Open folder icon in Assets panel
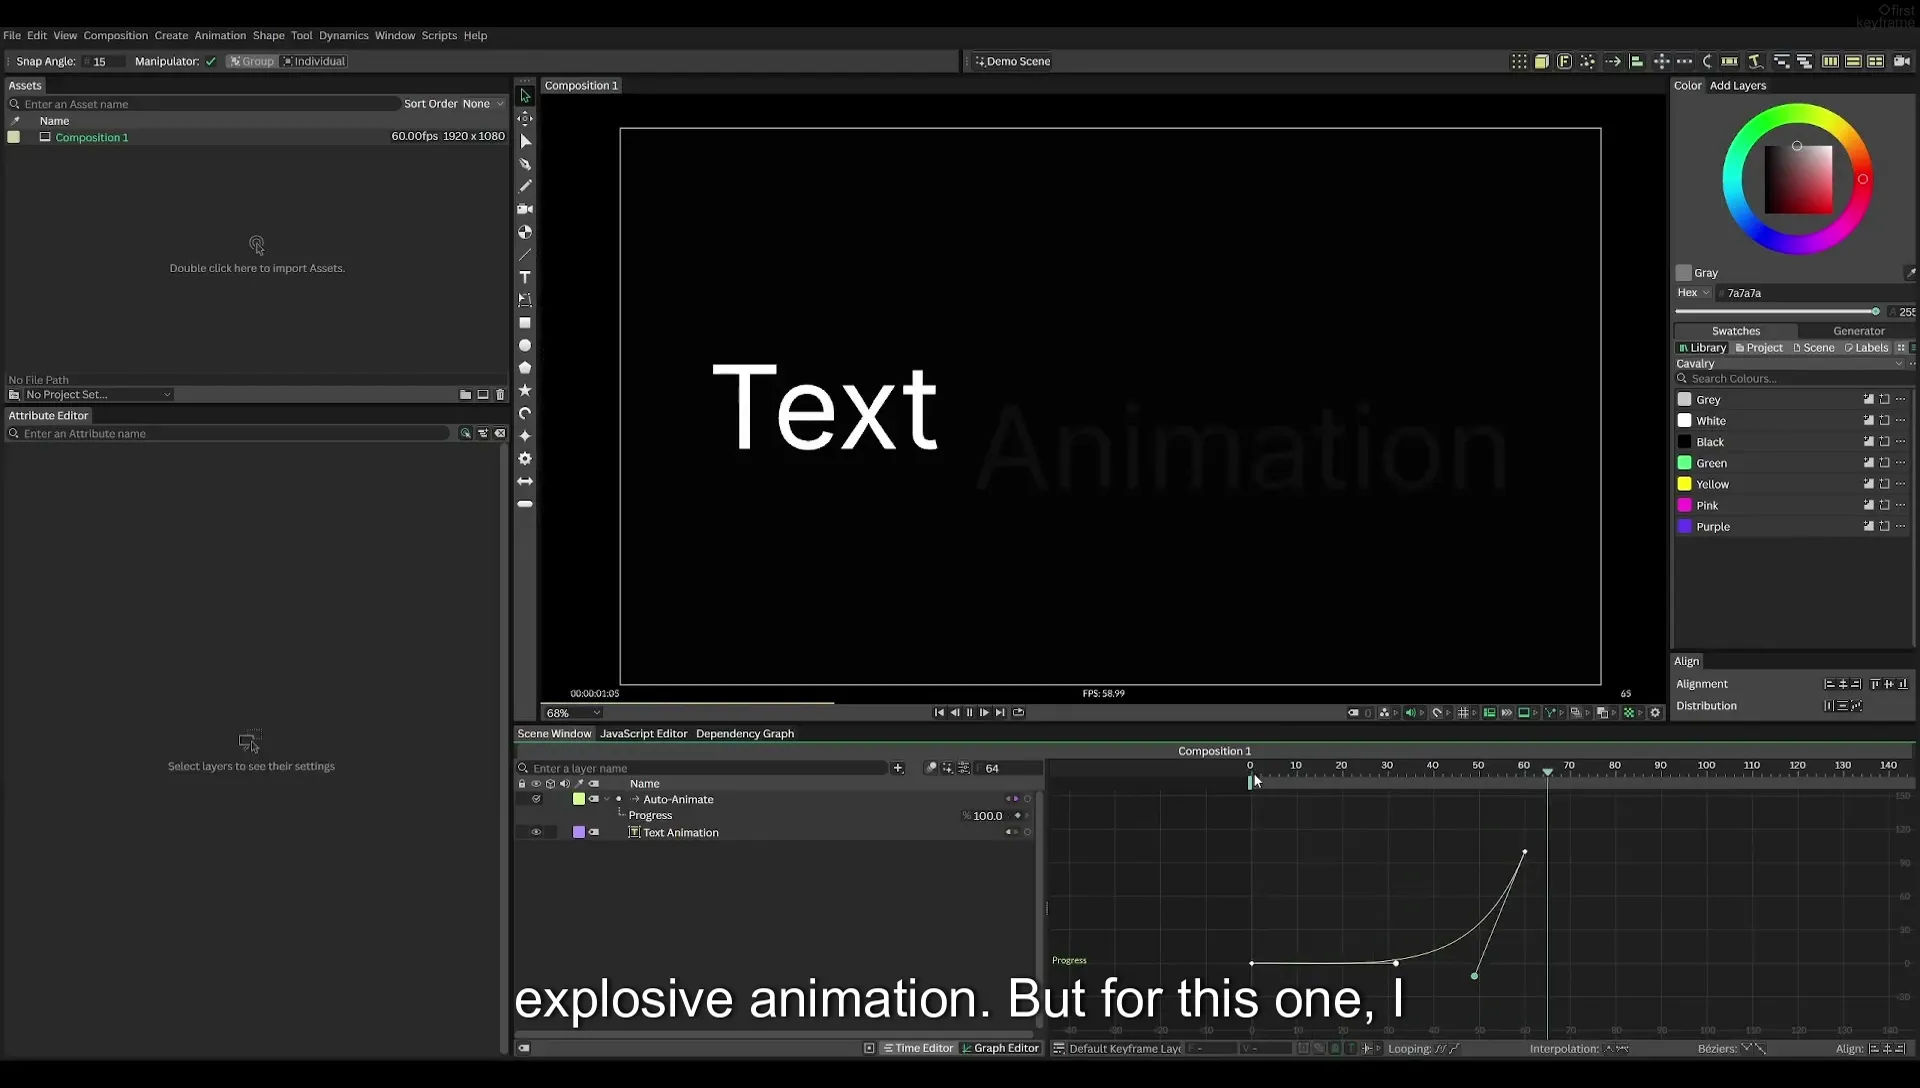1920x1088 pixels. pyautogui.click(x=465, y=395)
